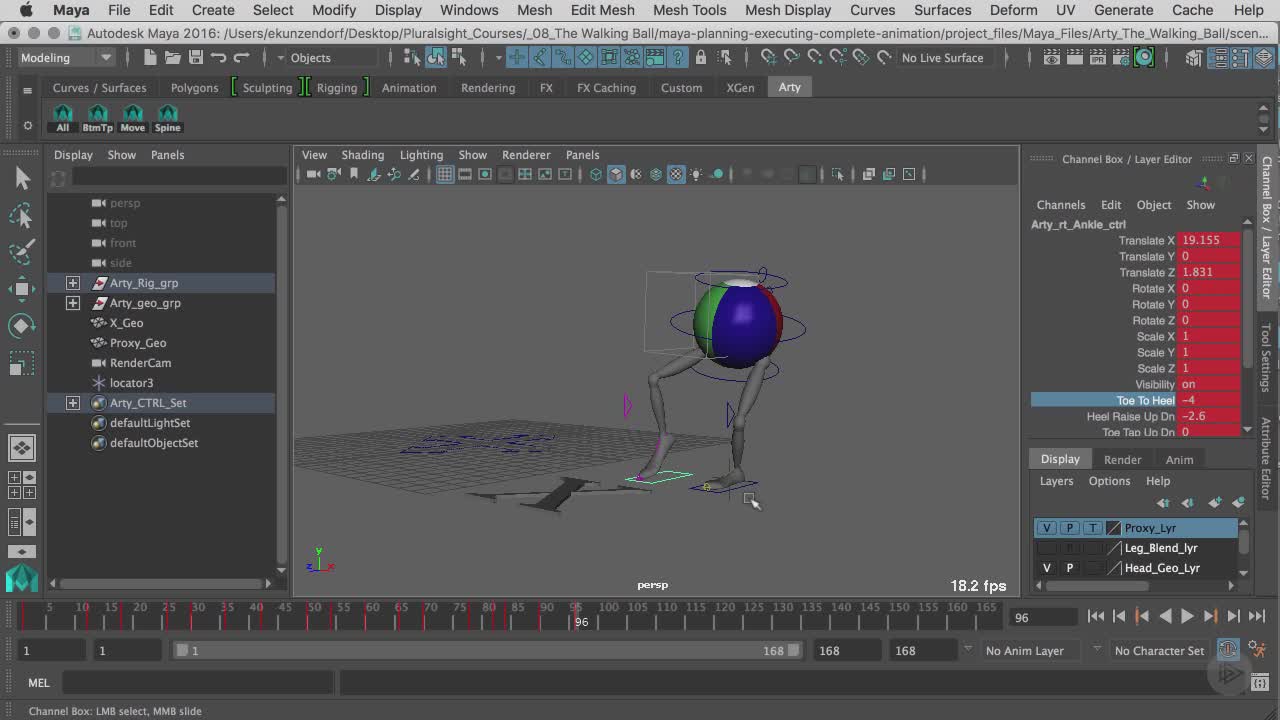
Task: Click the Move shelf icon
Action: (133, 118)
